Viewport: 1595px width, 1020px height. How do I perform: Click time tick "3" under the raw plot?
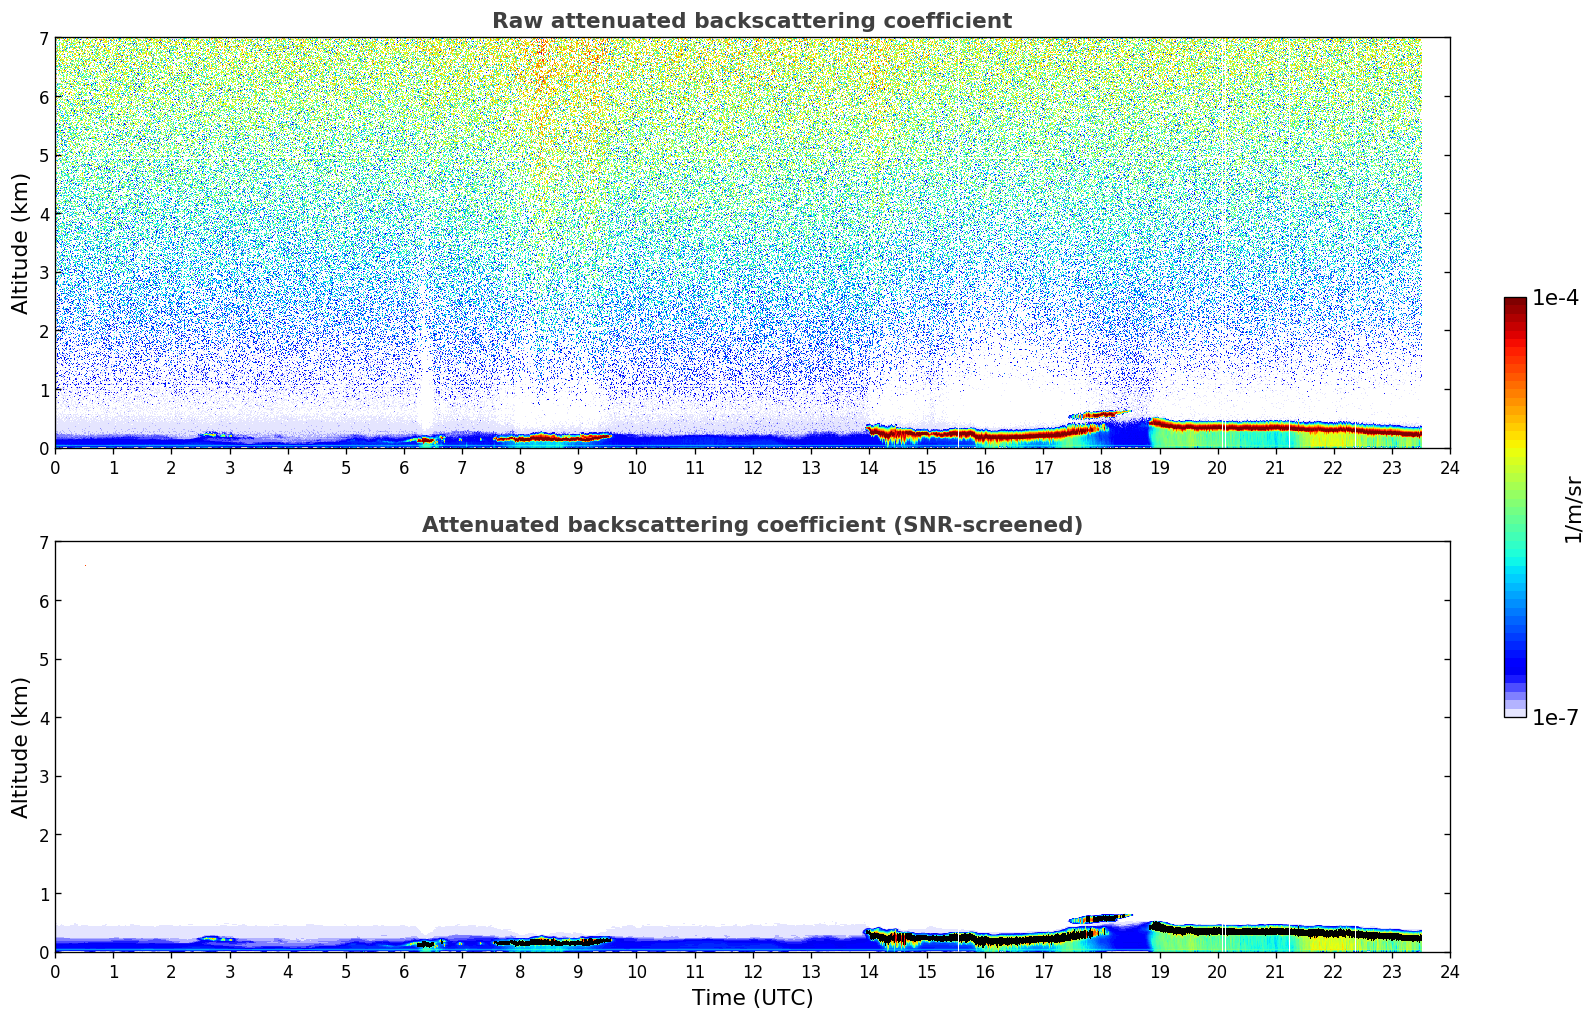229,467
